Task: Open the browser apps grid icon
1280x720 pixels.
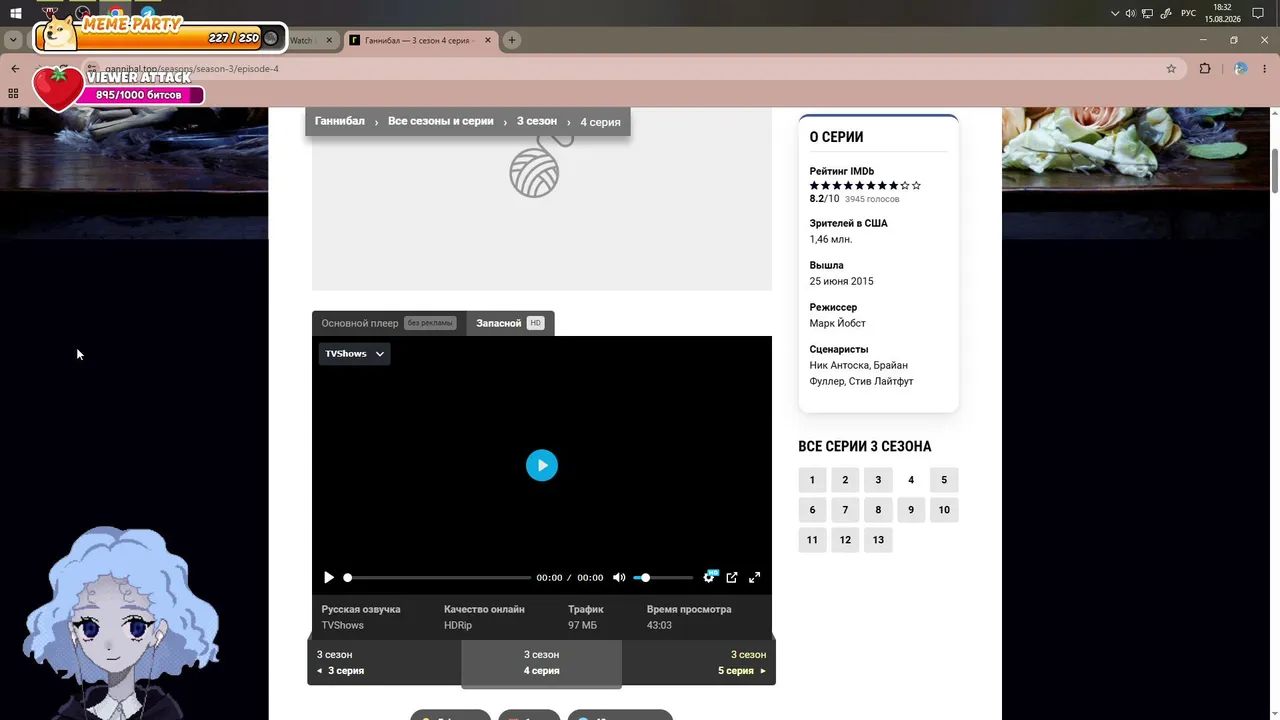Action: [x=13, y=93]
